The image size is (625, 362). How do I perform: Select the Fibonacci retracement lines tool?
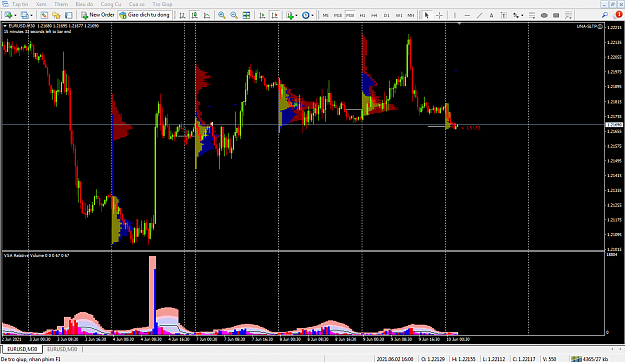point(532,15)
